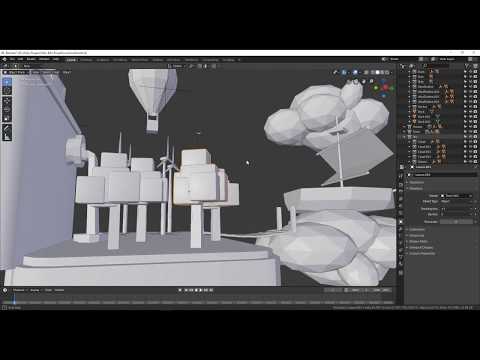The width and height of the screenshot is (480, 360).
Task: Open the Material properties tab
Action: [401, 264]
